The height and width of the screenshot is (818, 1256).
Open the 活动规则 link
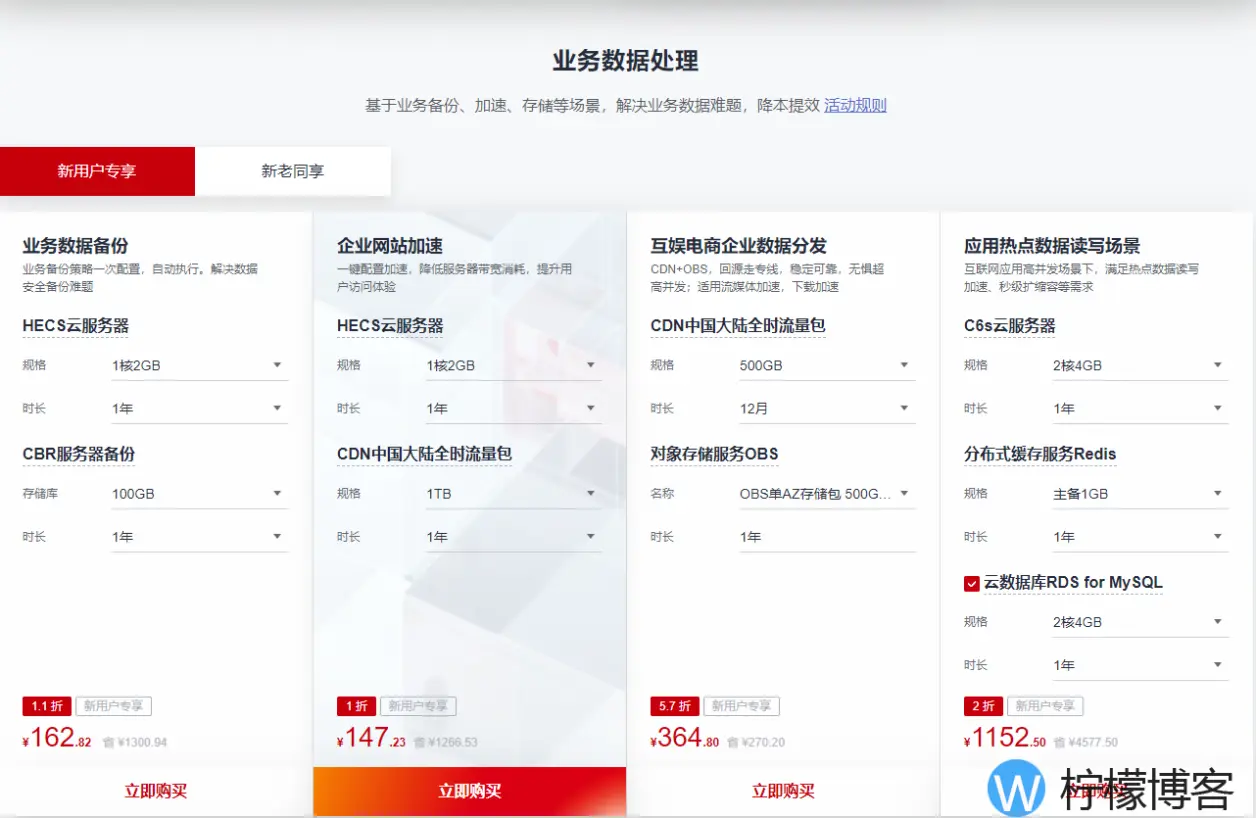[855, 105]
